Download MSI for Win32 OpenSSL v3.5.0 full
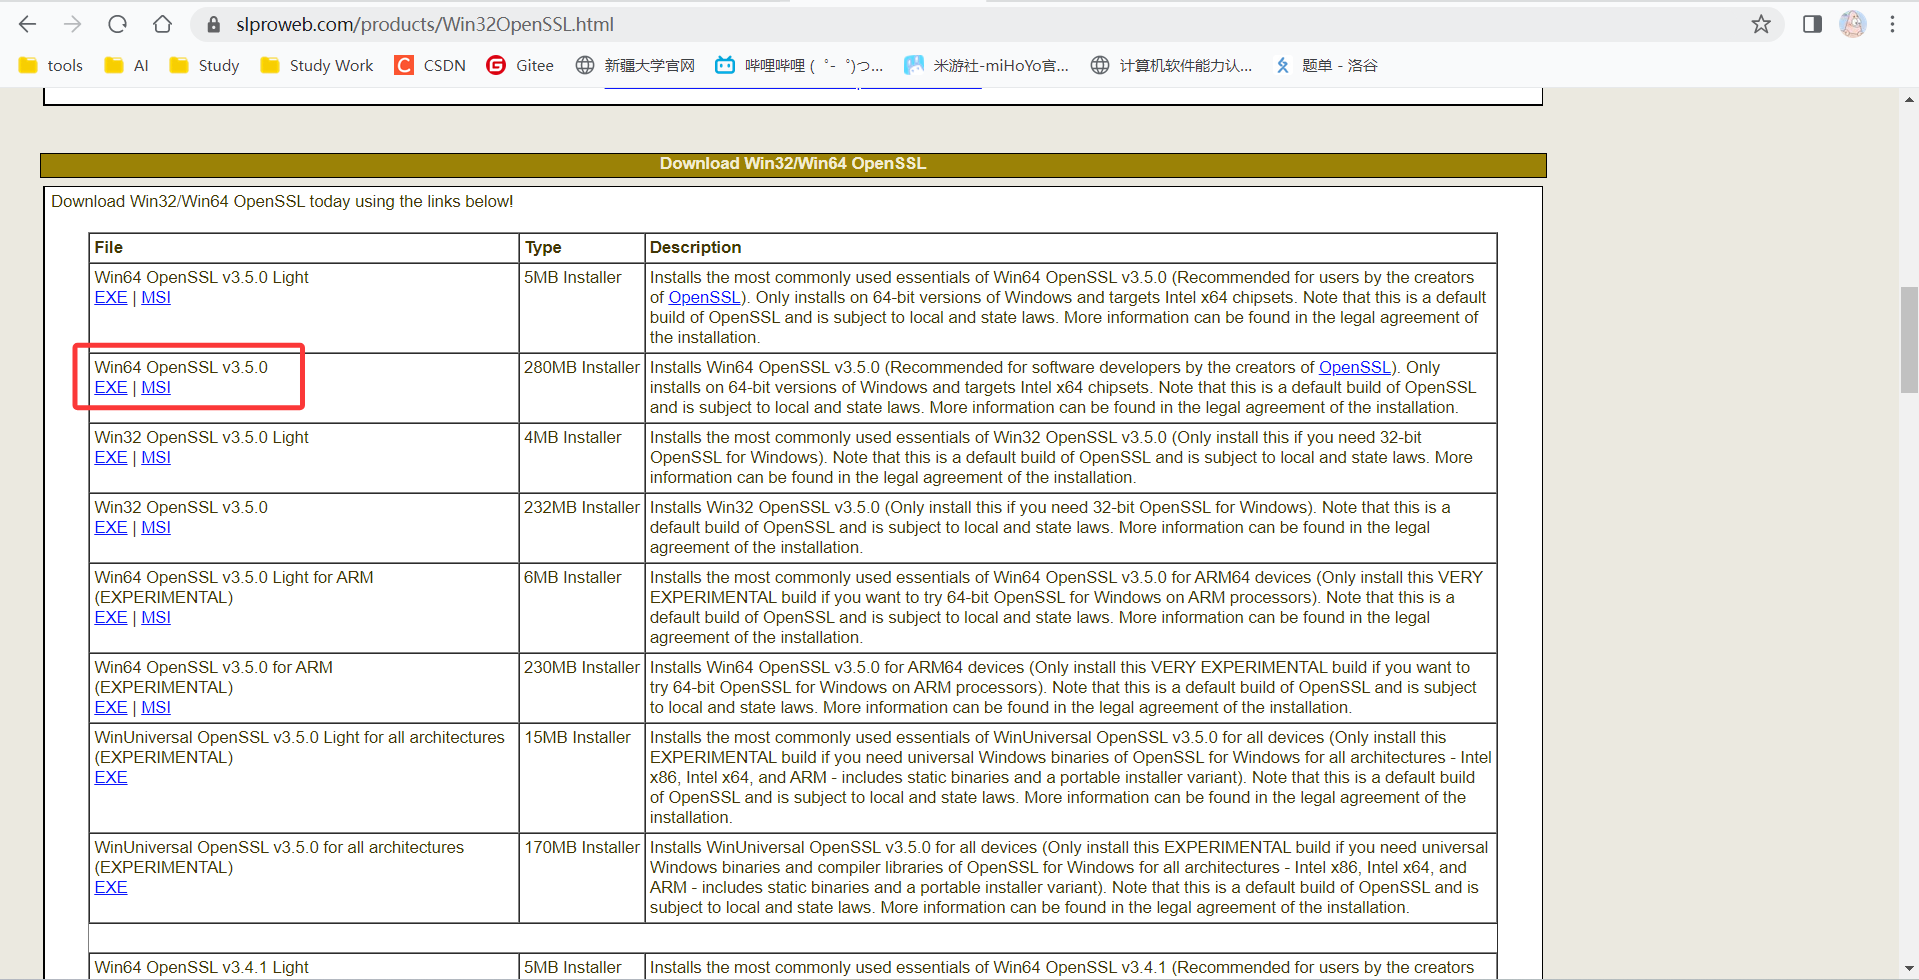 156,527
